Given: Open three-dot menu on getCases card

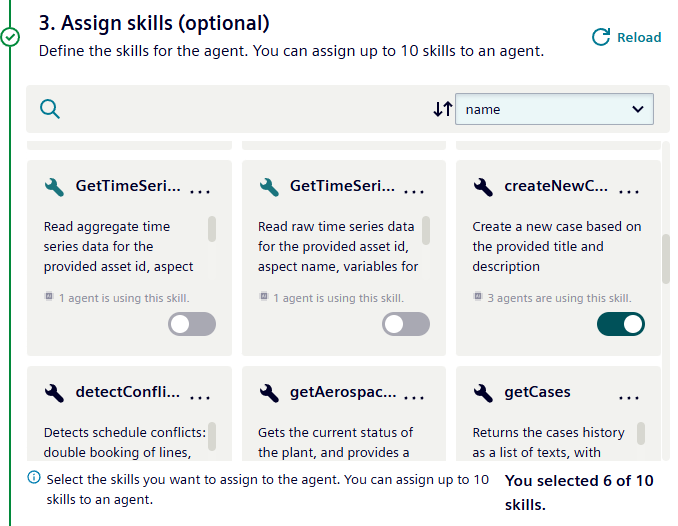Looking at the screenshot, I should click(x=628, y=397).
